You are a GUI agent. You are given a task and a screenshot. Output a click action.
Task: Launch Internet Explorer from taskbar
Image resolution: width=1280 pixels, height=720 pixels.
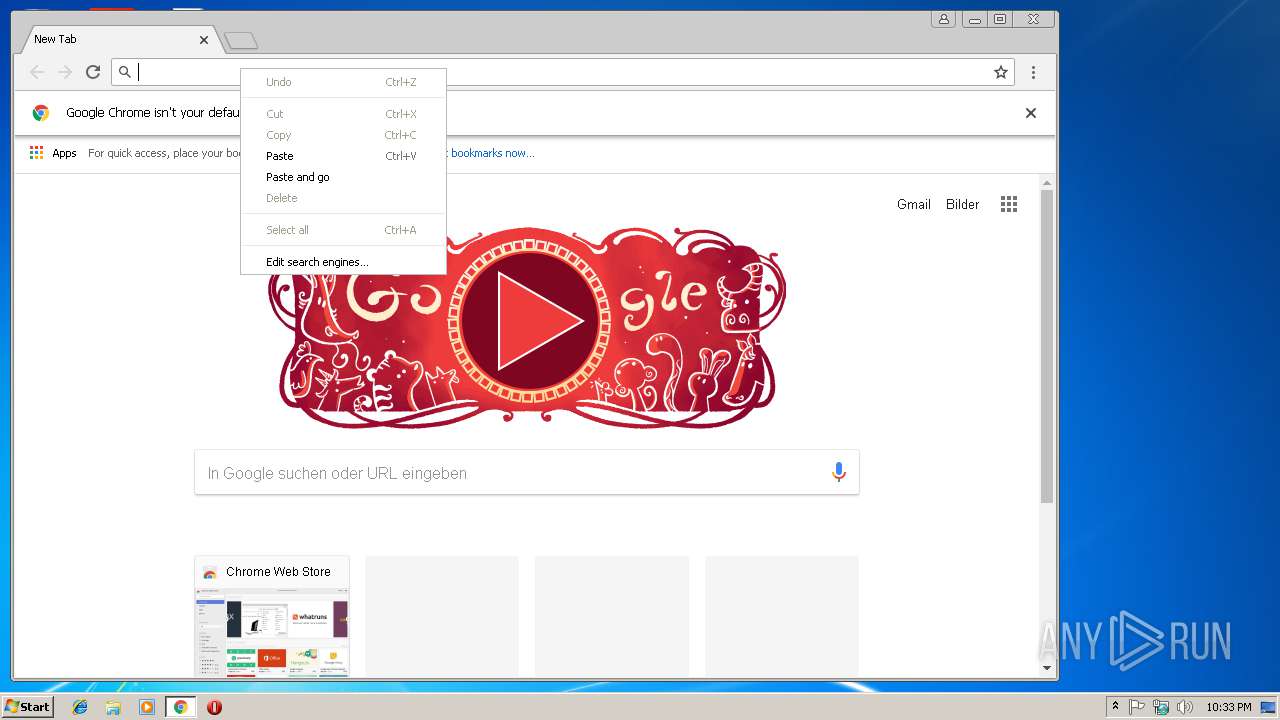[80, 707]
